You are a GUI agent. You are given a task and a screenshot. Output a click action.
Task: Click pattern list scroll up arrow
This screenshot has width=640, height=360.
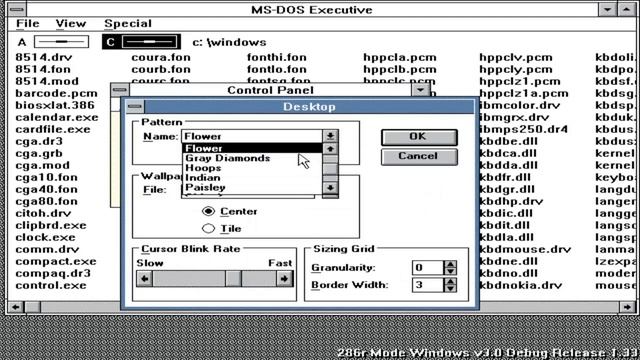tap(330, 149)
